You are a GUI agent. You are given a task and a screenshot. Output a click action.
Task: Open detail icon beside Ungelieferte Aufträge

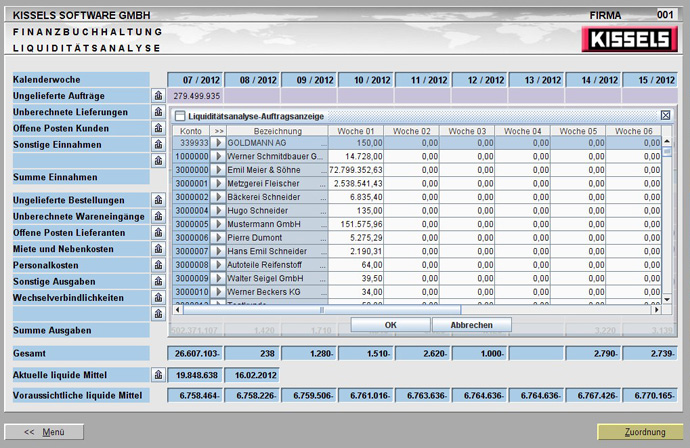tap(158, 95)
